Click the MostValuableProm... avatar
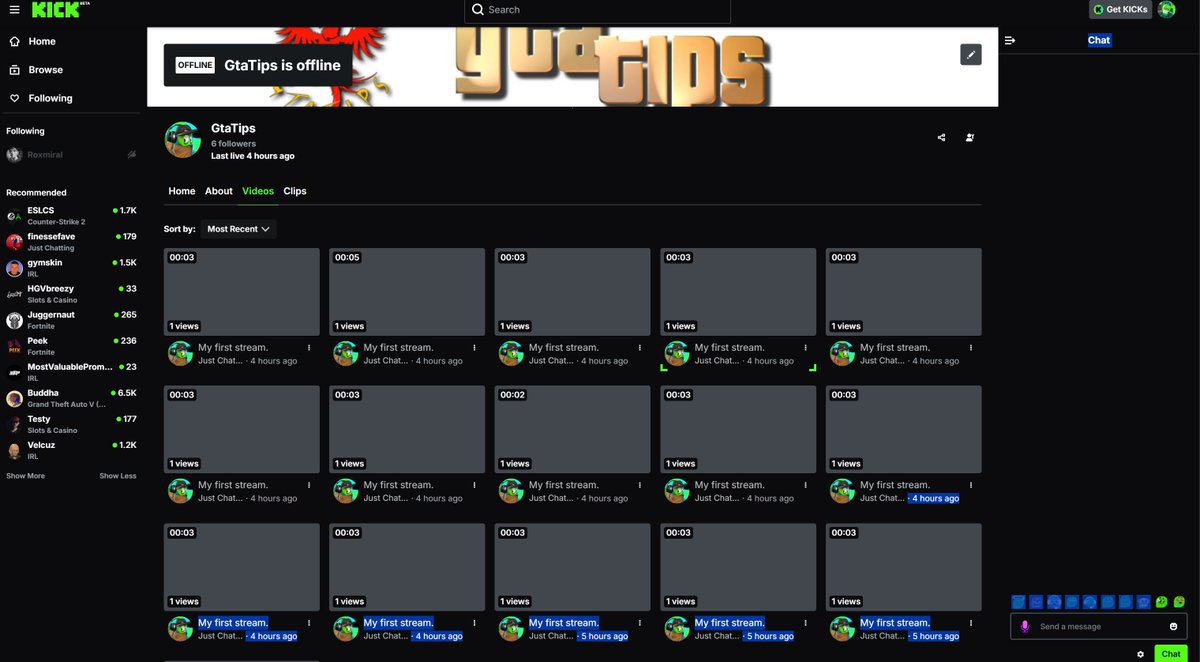Screen dimensions: 1200x662 [x=14, y=372]
